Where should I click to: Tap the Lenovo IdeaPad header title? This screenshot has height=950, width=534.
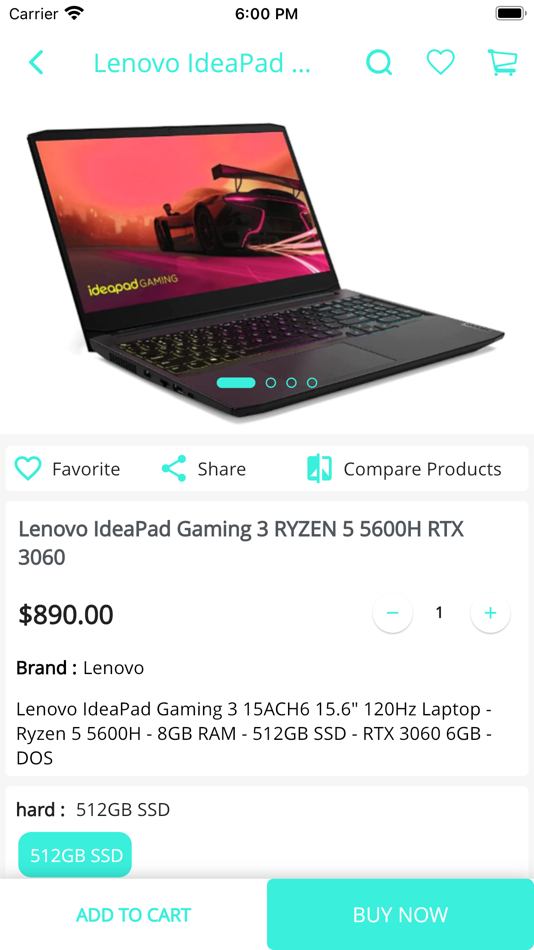pyautogui.click(x=202, y=63)
